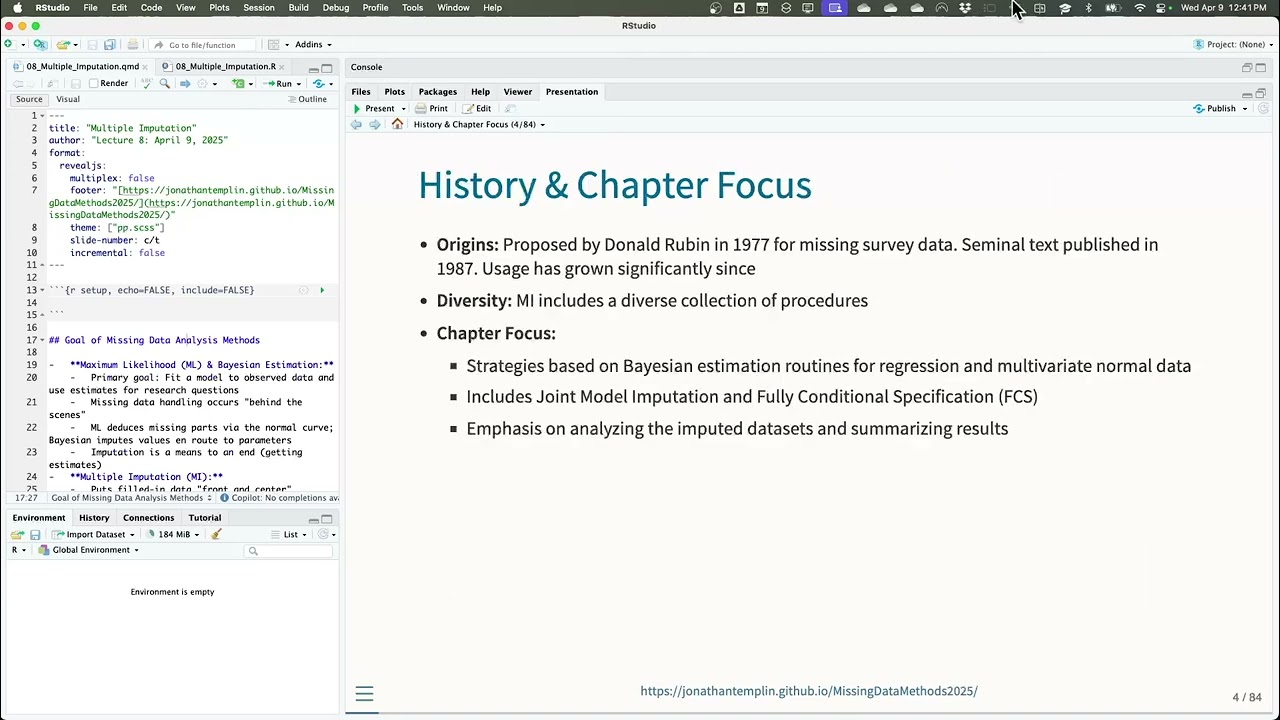Click the Edit button in Presentation pane

pyautogui.click(x=477, y=108)
